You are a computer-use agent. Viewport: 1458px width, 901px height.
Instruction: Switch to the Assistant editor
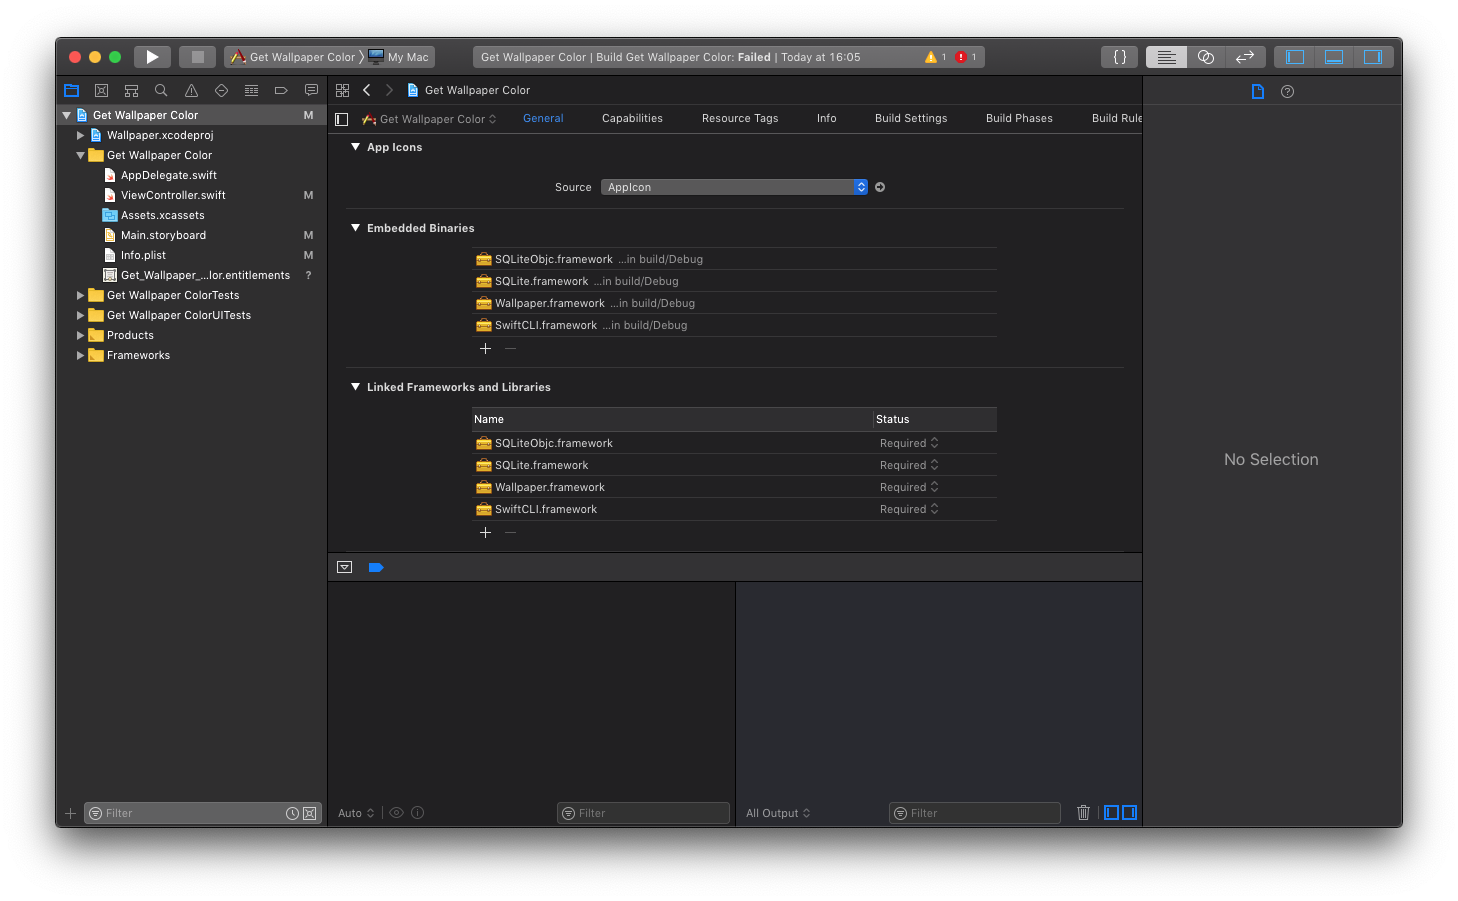click(x=1206, y=57)
